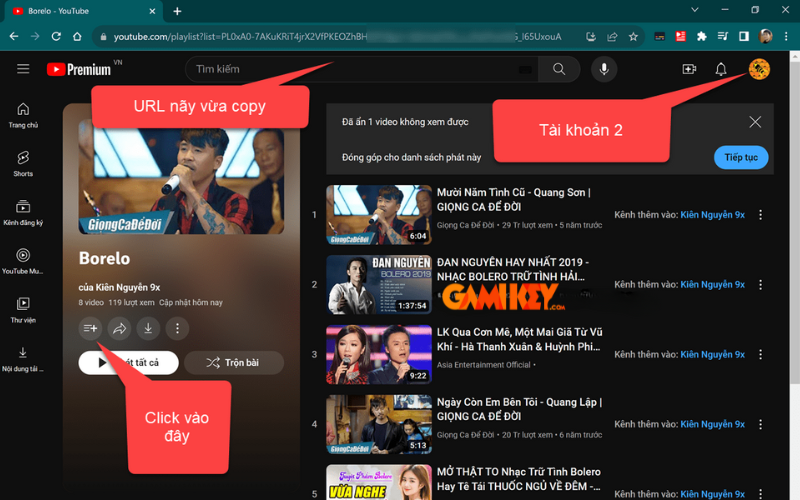This screenshot has height=500, width=800.
Task: Reload the page
Action: (x=56, y=37)
